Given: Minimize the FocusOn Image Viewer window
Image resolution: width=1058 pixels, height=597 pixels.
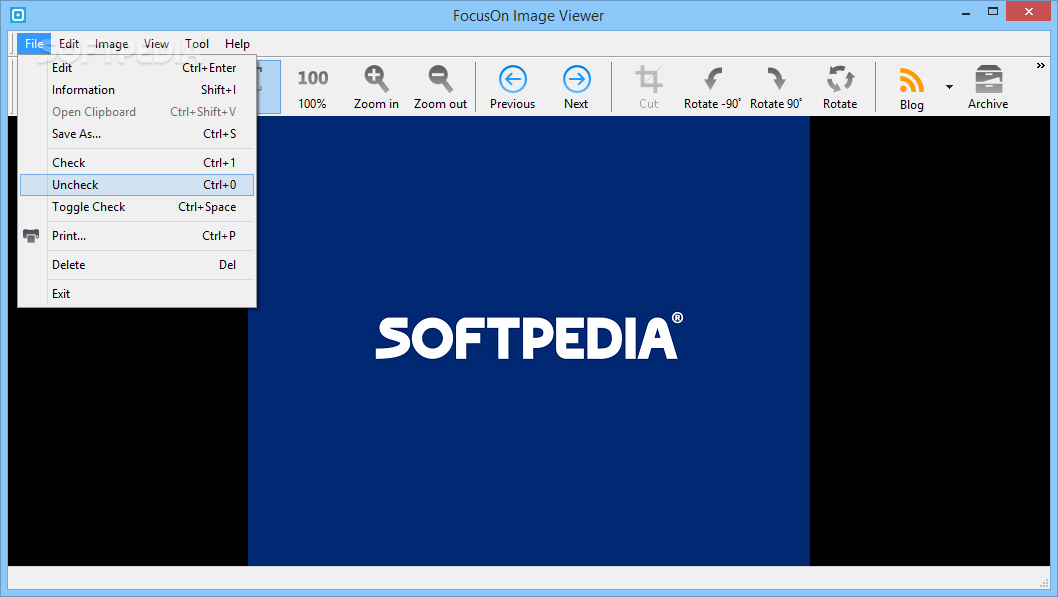Looking at the screenshot, I should coord(966,12).
